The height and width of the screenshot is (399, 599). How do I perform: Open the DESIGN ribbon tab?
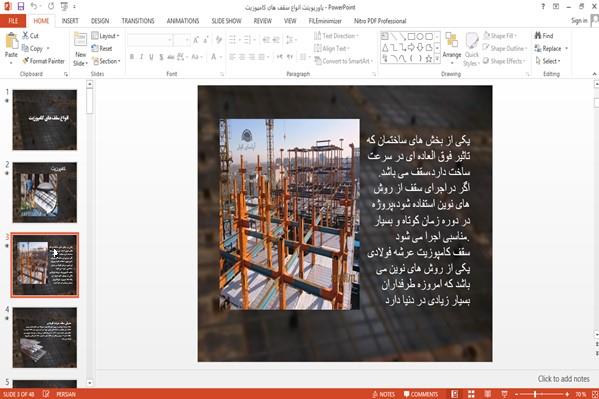[100, 21]
